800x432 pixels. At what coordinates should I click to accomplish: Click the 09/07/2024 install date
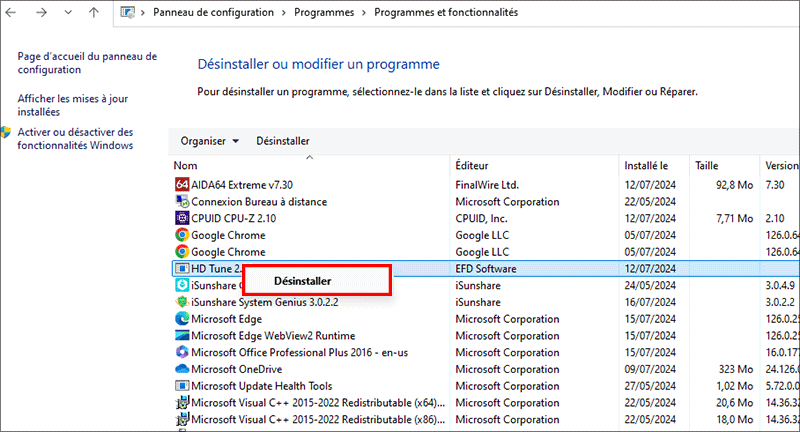[650, 369]
